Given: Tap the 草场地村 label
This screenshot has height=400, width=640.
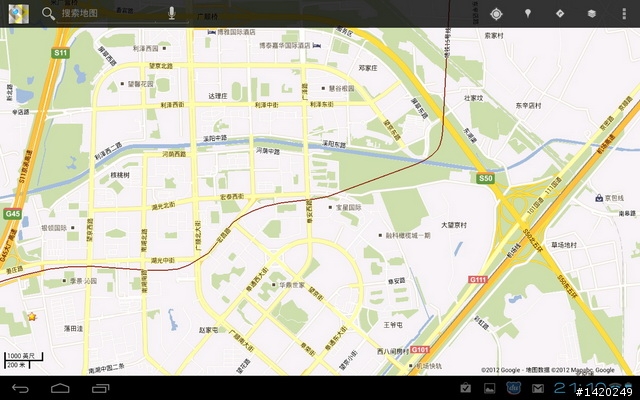Looking at the screenshot, I should coord(564,244).
